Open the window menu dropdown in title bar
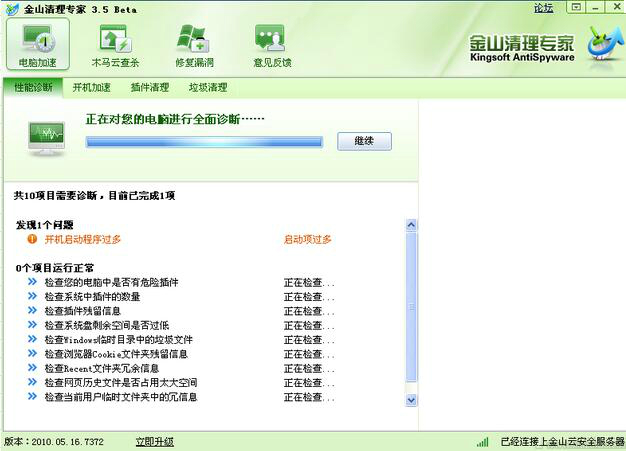This screenshot has width=626, height=451. pos(576,7)
